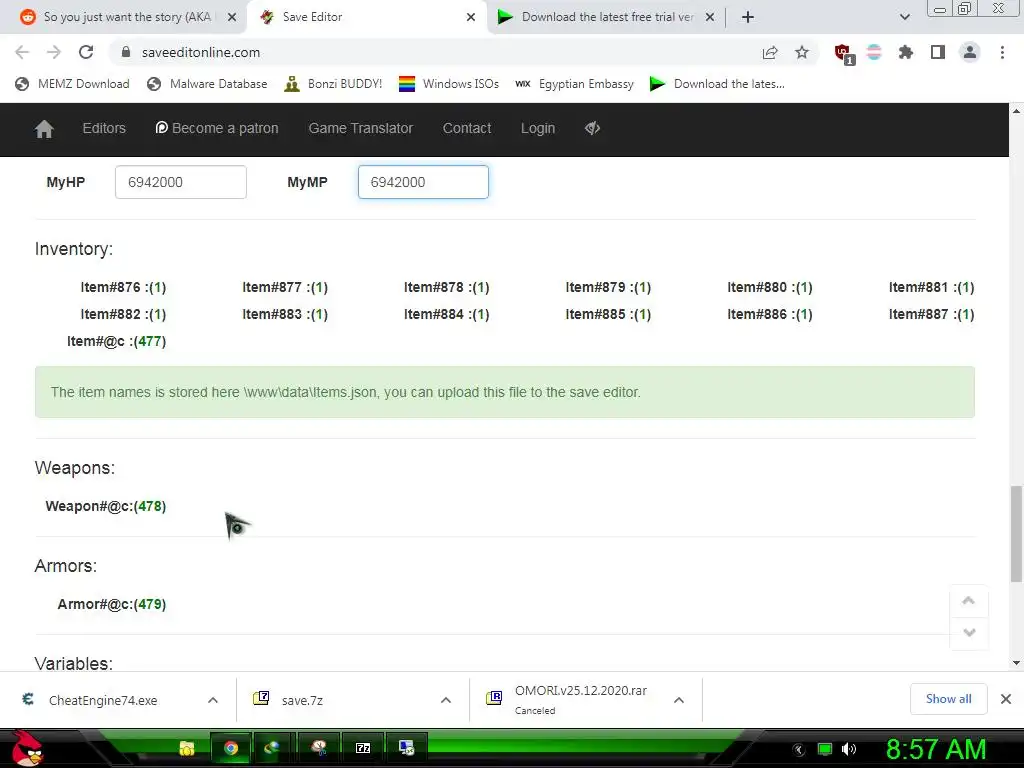
Task: Open the Chrome profile avatar
Action: pos(970,52)
